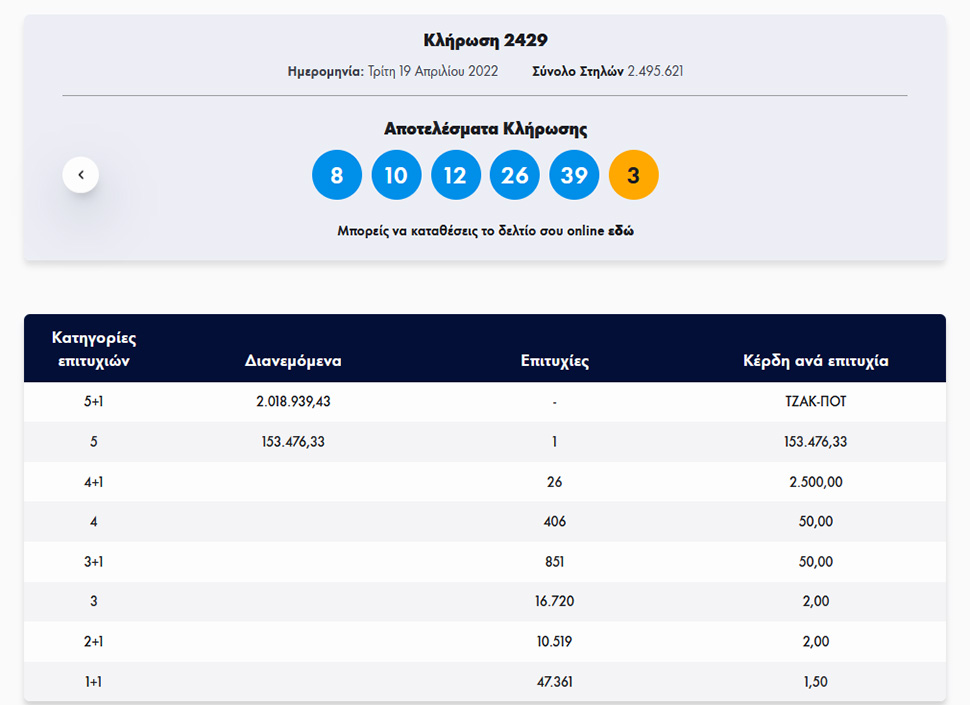Go to the previous draw with left arrow
The height and width of the screenshot is (705, 970).
tap(81, 175)
